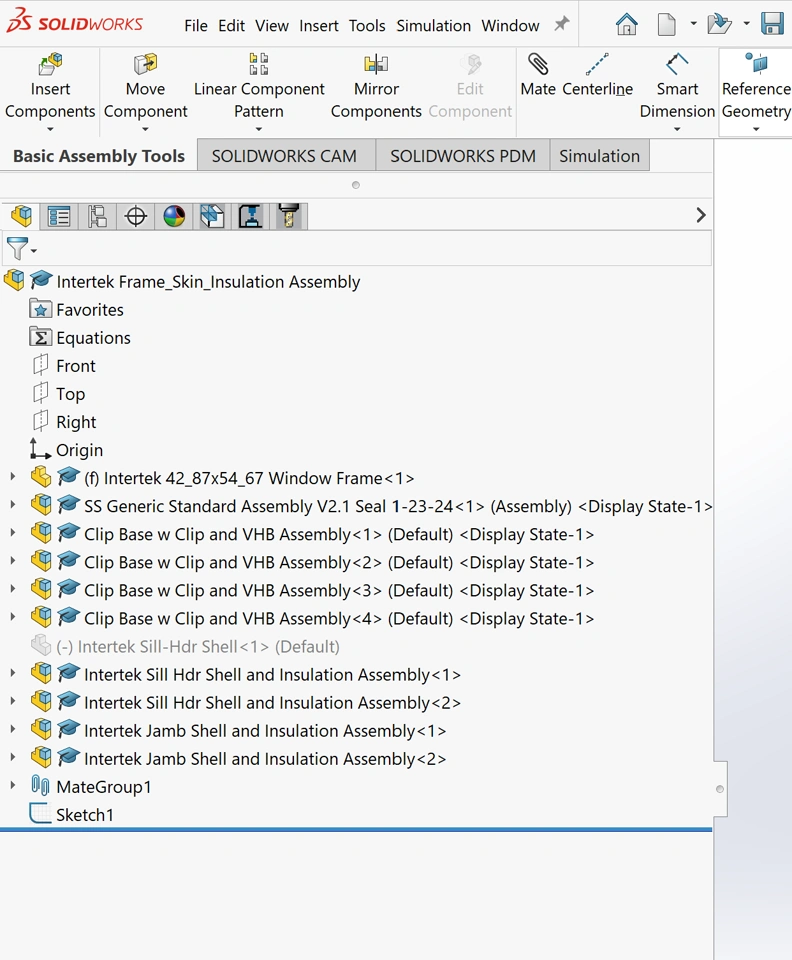Open the ConfigurationManager tab icon
This screenshot has height=960, width=792.
(97, 216)
